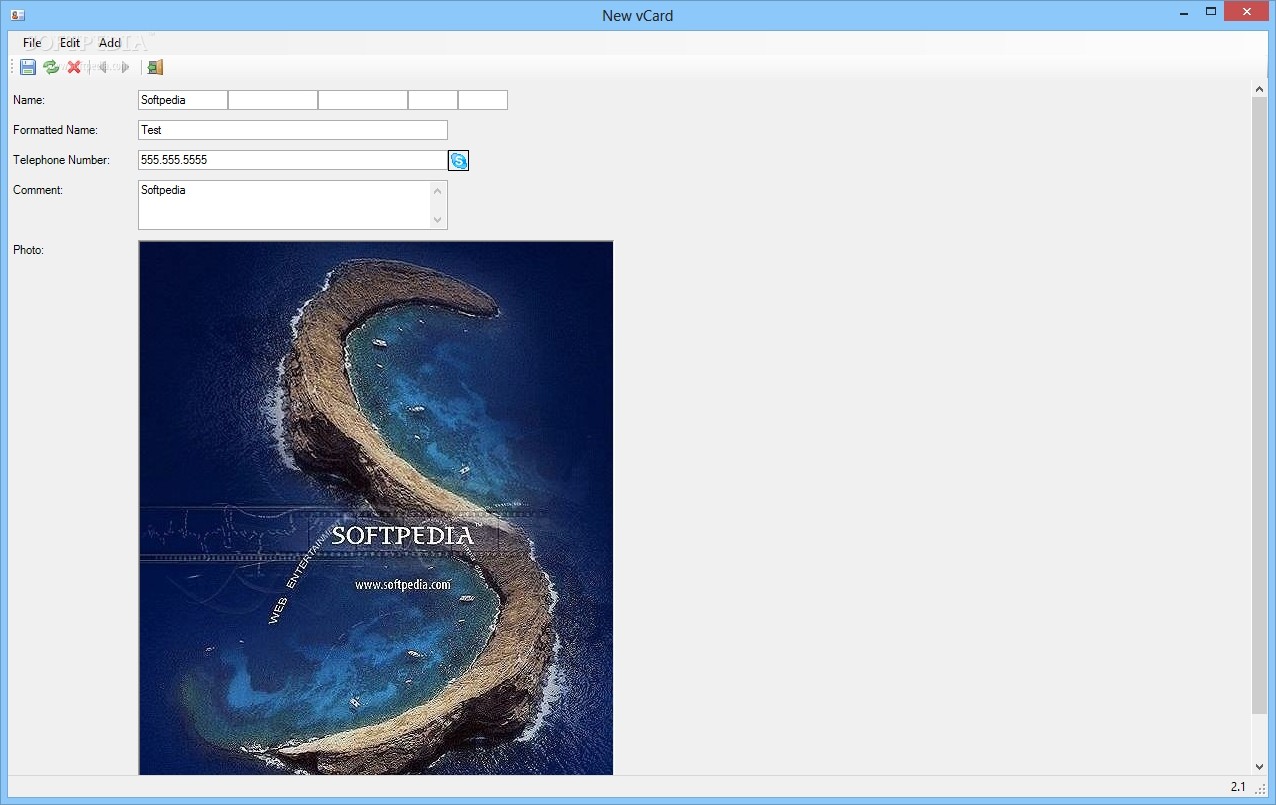Click the fourth empty Name field
Screen dimensions: 1276x805
(x=433, y=100)
